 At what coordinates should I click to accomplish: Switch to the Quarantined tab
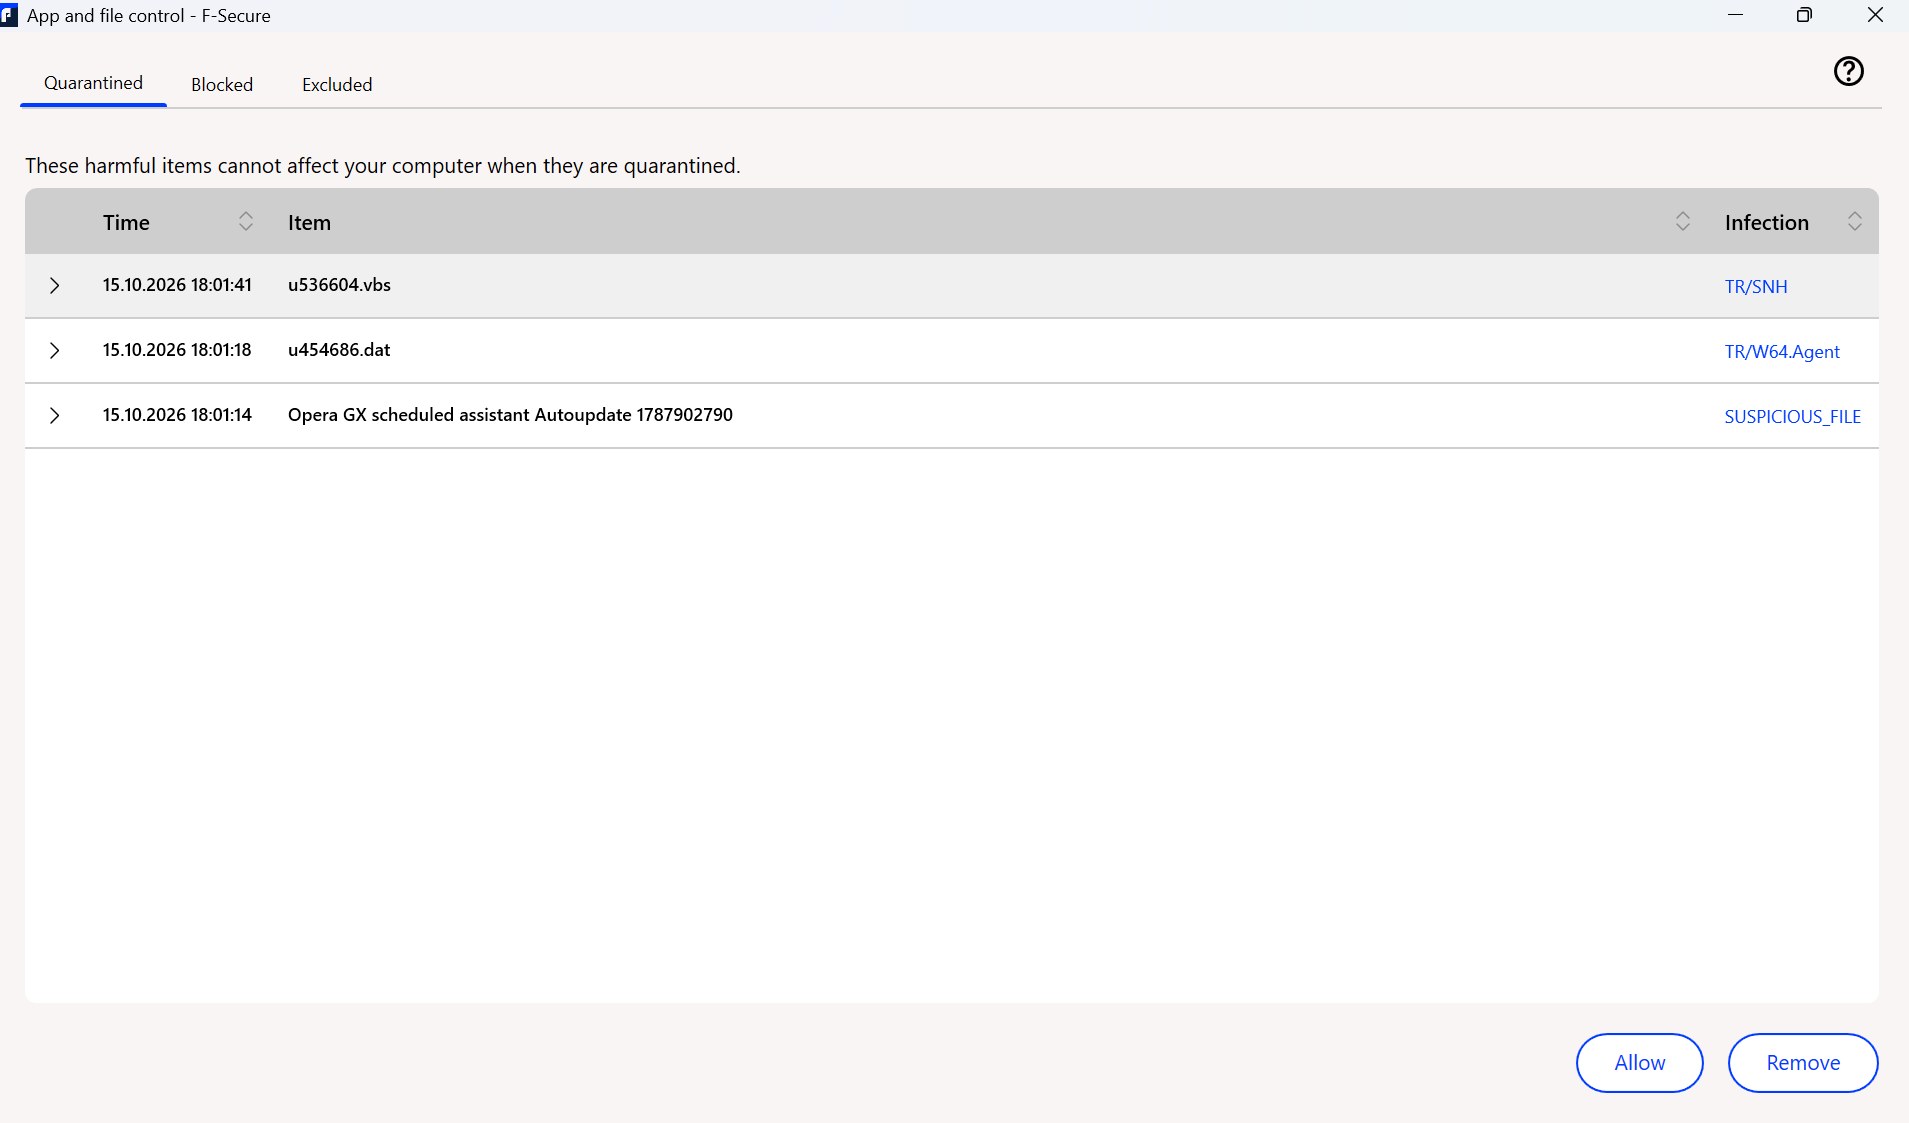tap(93, 83)
